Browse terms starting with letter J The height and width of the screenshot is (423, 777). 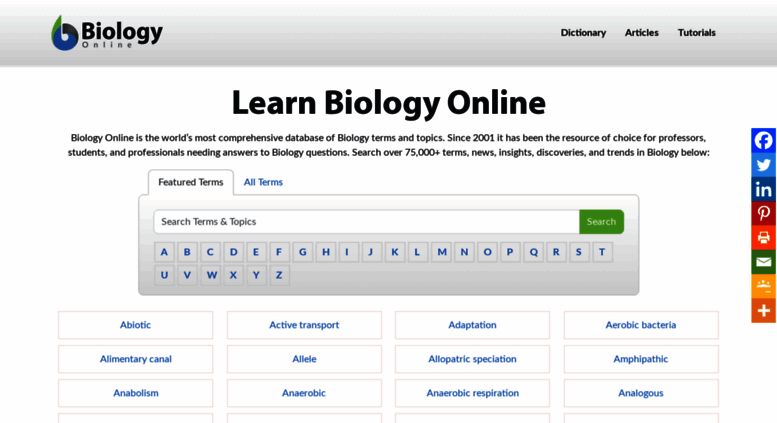click(x=372, y=252)
